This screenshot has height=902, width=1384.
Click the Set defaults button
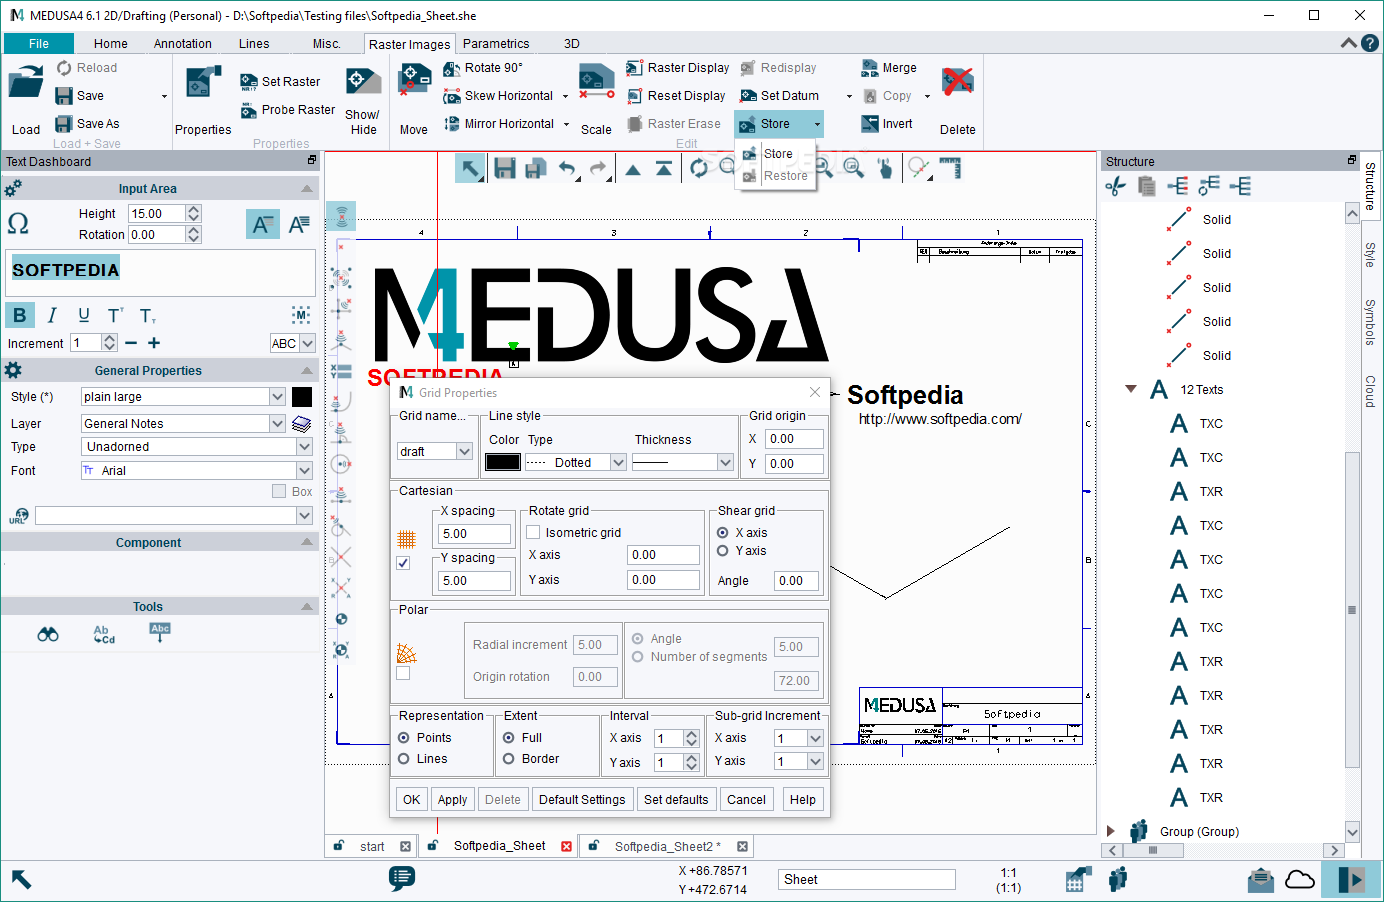676,799
